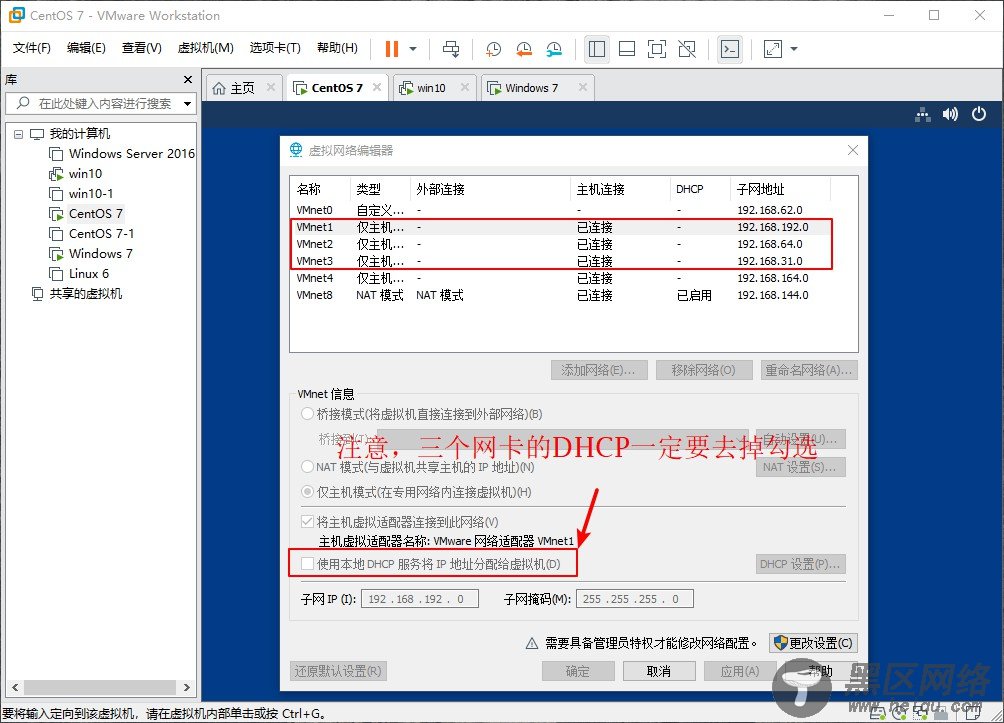This screenshot has width=1004, height=723.
Task: Close the win10 tab
Action: (x=465, y=87)
